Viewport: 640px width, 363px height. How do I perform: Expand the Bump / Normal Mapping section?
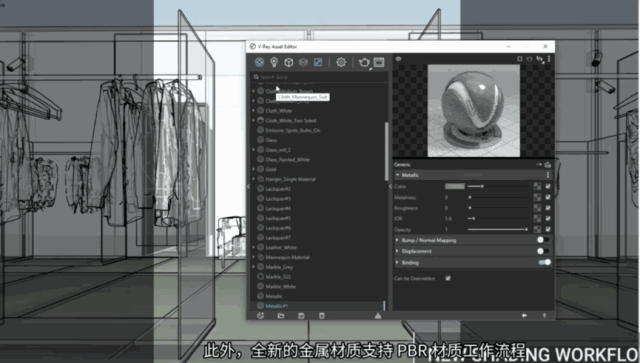(x=397, y=240)
